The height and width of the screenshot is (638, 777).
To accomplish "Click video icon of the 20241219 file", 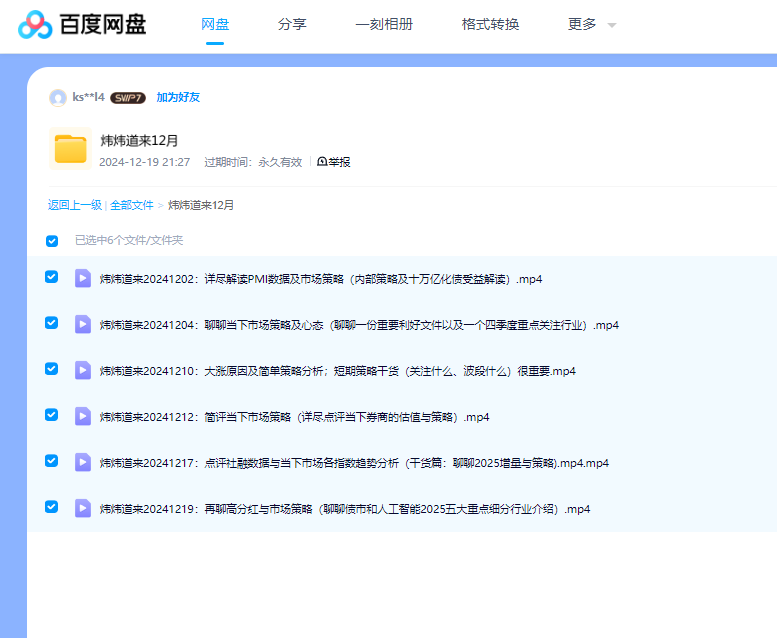I will 83,508.
